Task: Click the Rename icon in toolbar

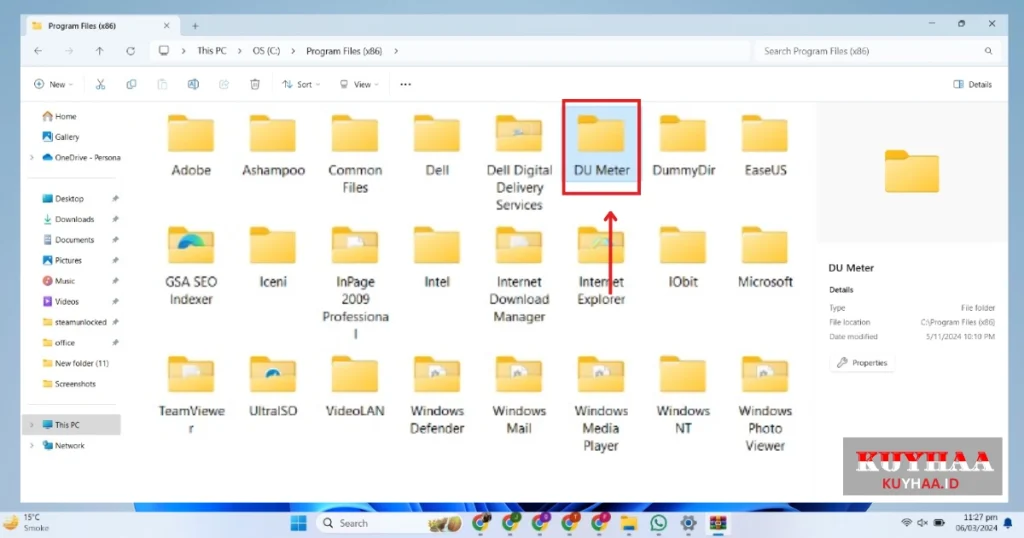Action: pos(193,84)
